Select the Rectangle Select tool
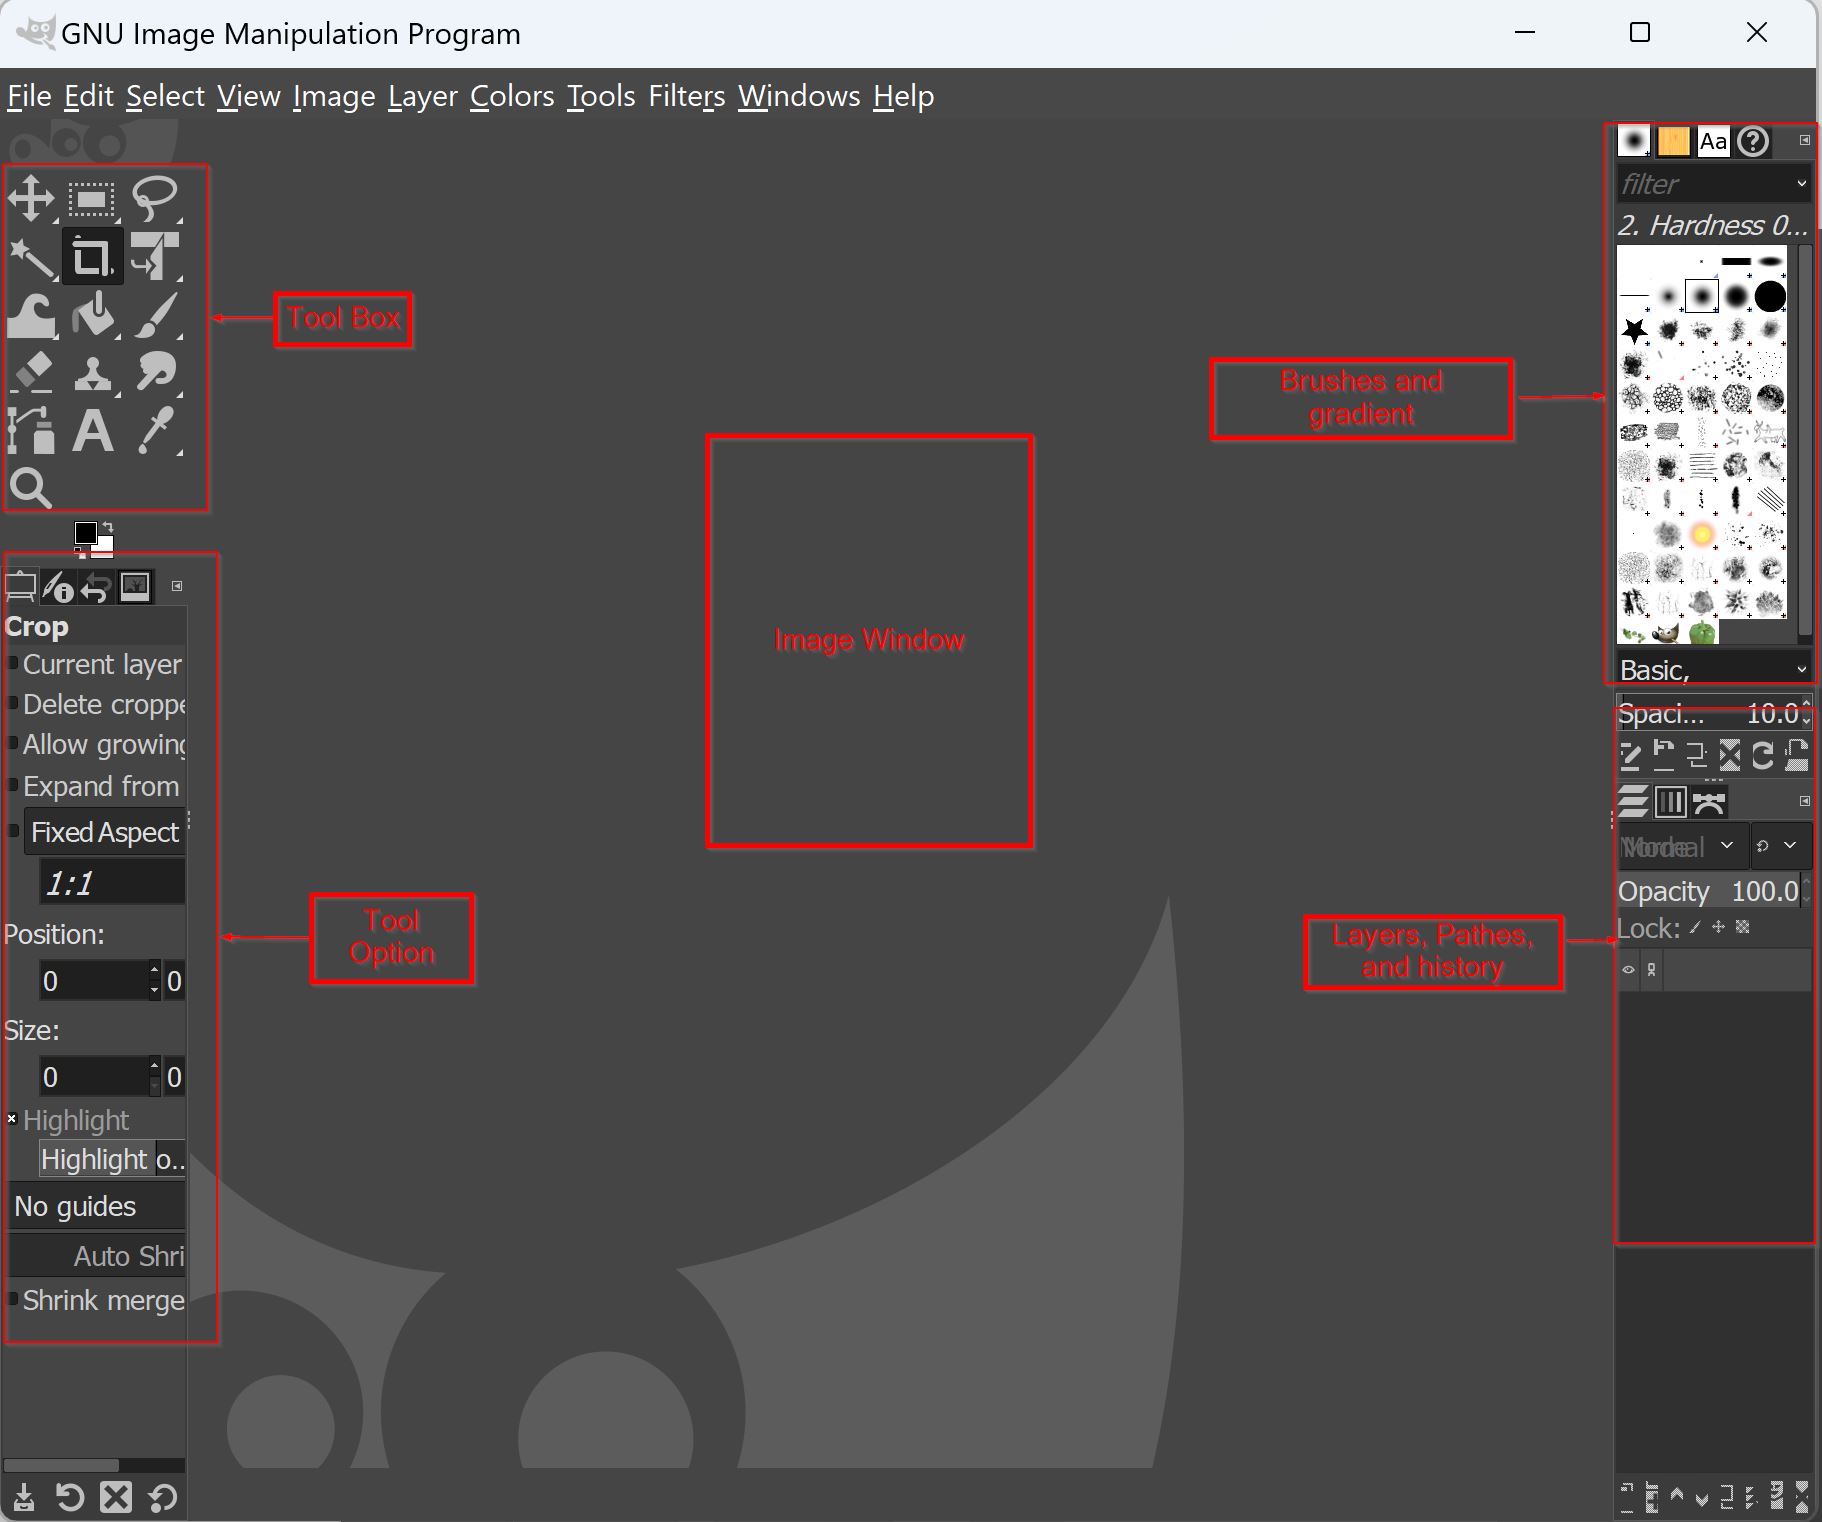This screenshot has width=1822, height=1522. 92,199
